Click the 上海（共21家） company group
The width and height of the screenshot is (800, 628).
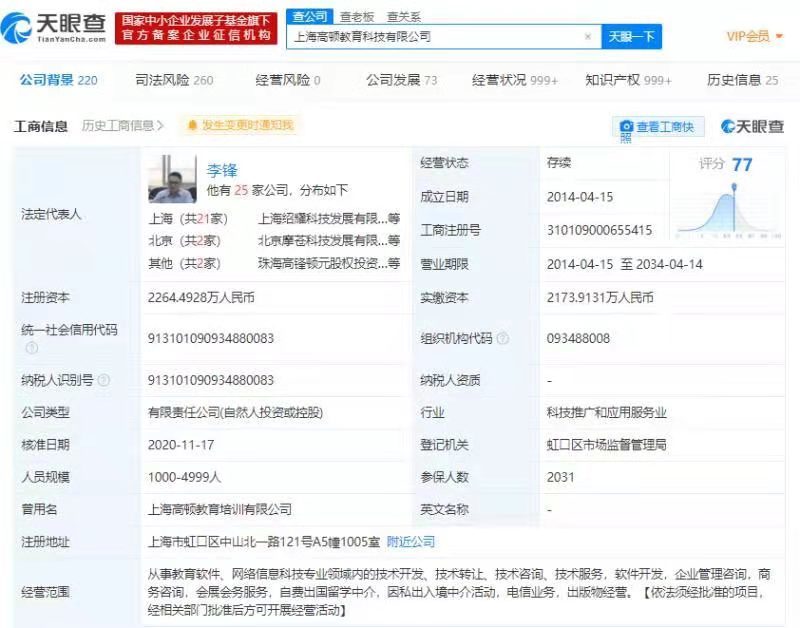pyautogui.click(x=188, y=219)
